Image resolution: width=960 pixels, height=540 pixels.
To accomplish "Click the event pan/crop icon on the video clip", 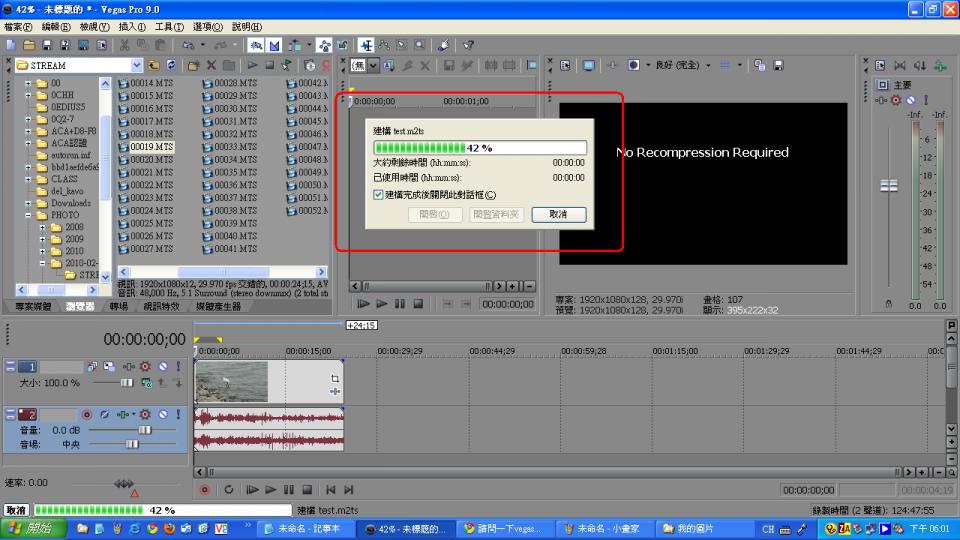I will tap(335, 378).
